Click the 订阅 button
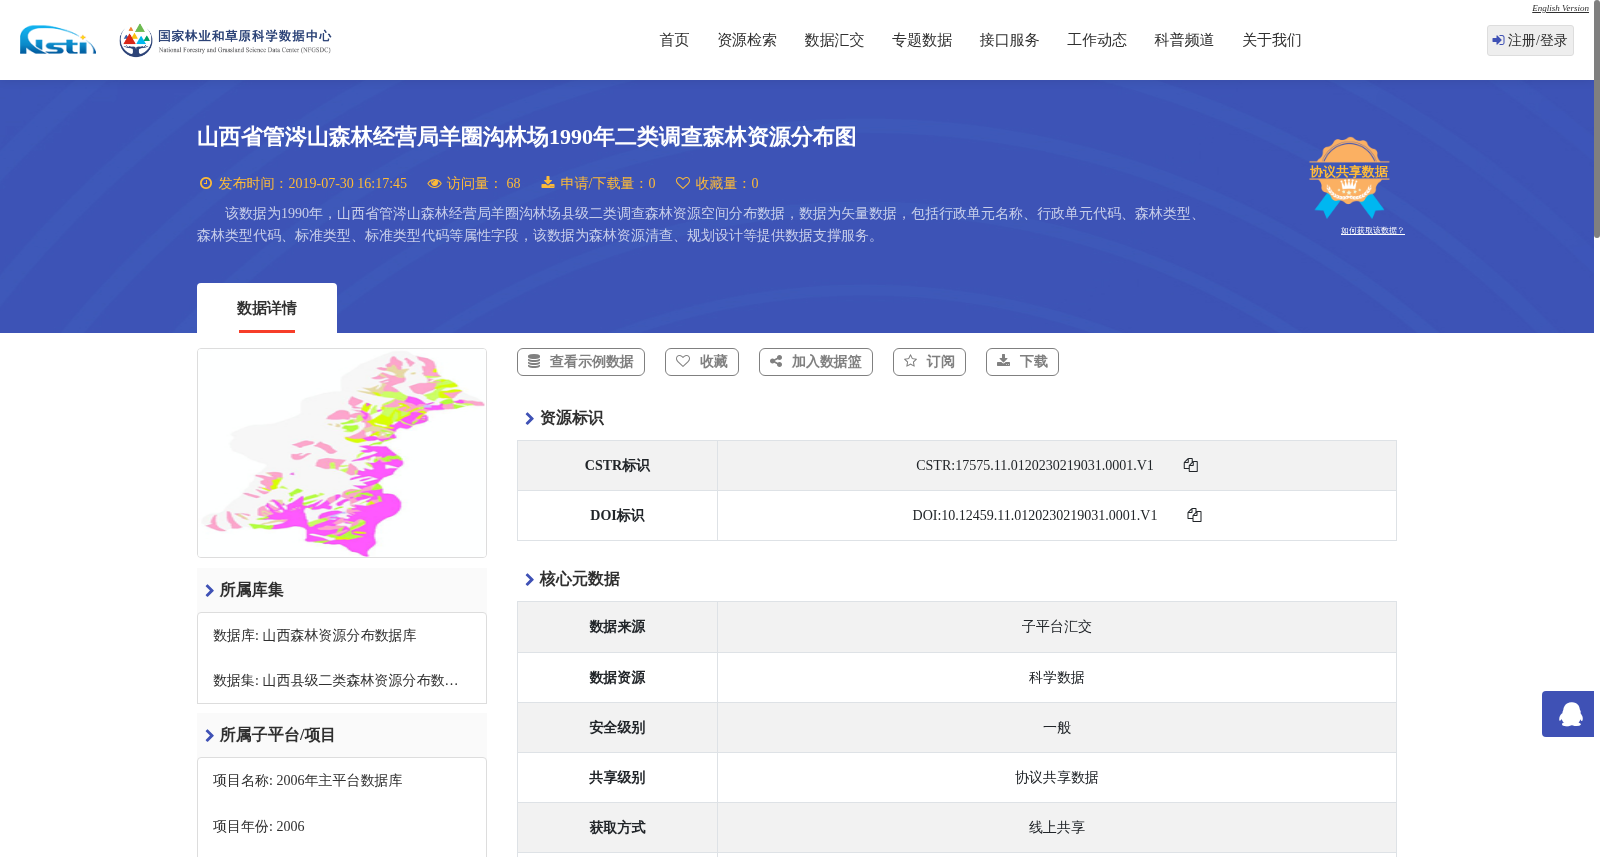The image size is (1600, 857). point(929,362)
